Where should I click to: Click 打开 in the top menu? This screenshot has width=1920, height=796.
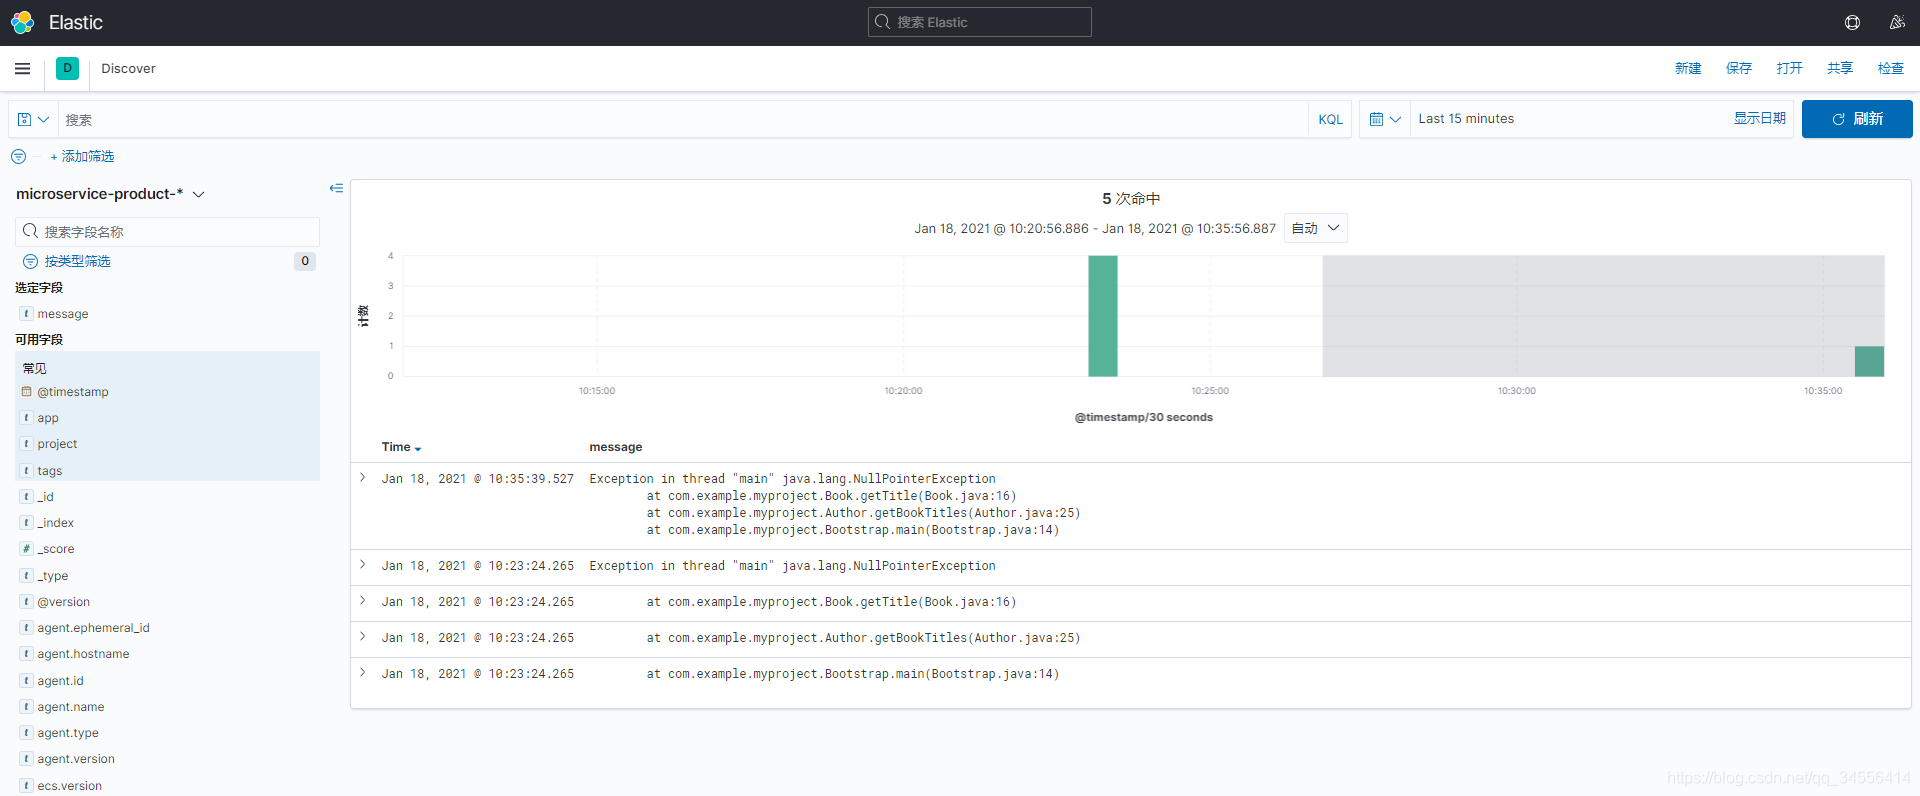[x=1790, y=68]
